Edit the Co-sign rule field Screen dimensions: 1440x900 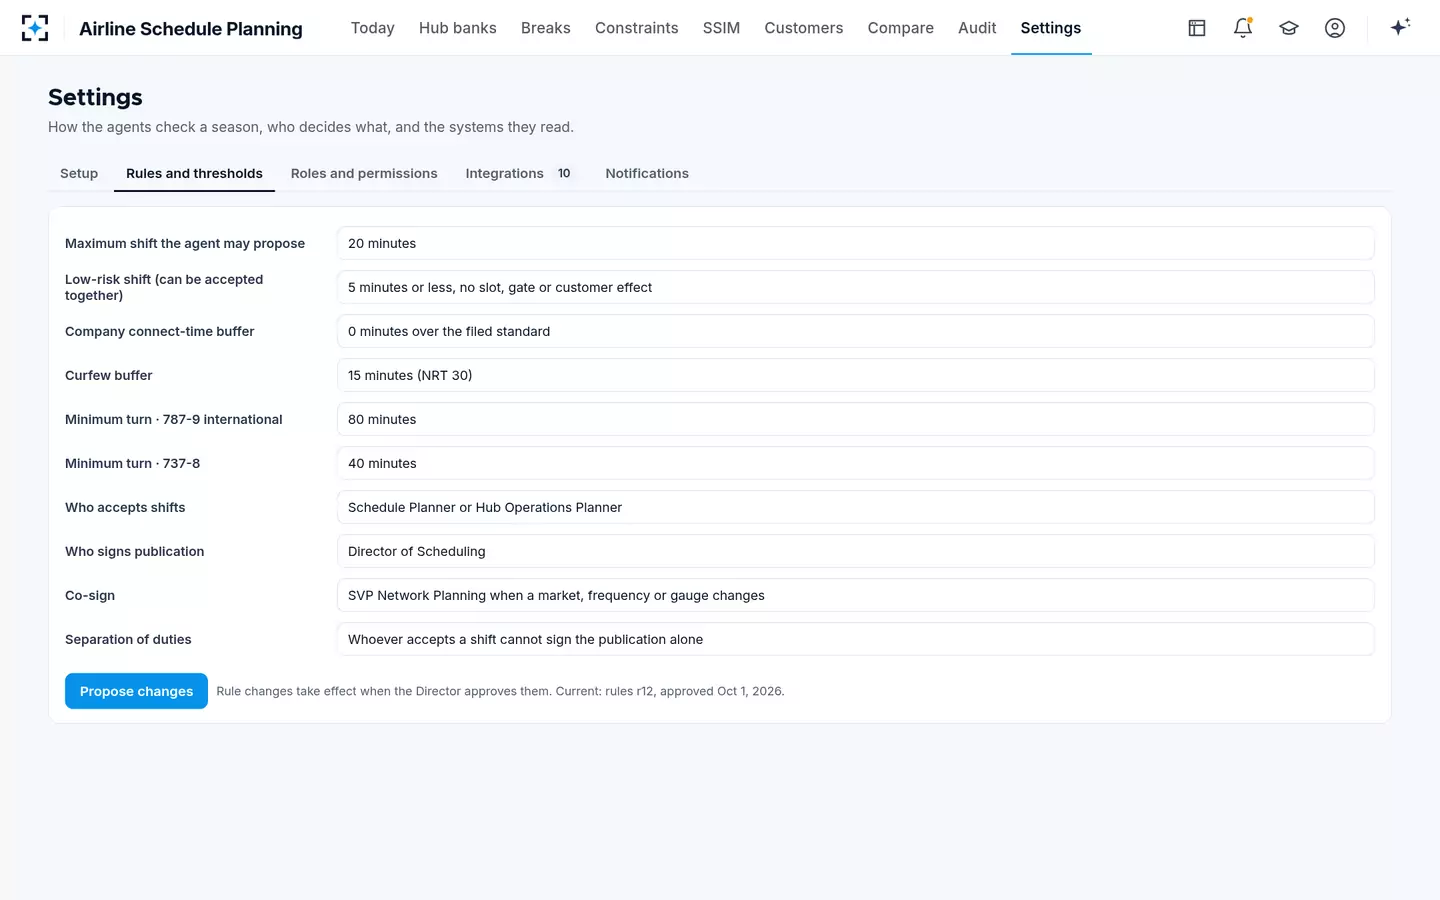856,595
